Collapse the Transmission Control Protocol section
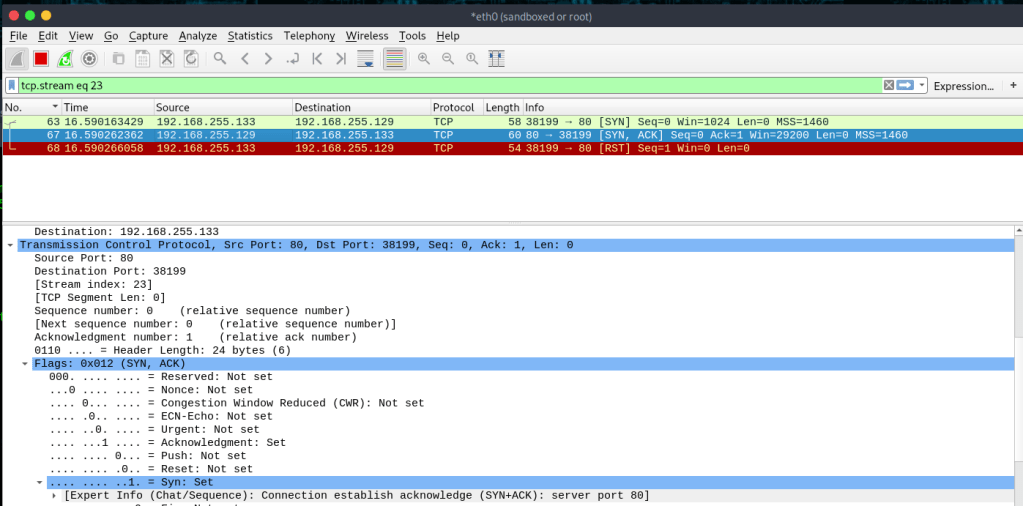This screenshot has width=1023, height=506. [x=10, y=245]
